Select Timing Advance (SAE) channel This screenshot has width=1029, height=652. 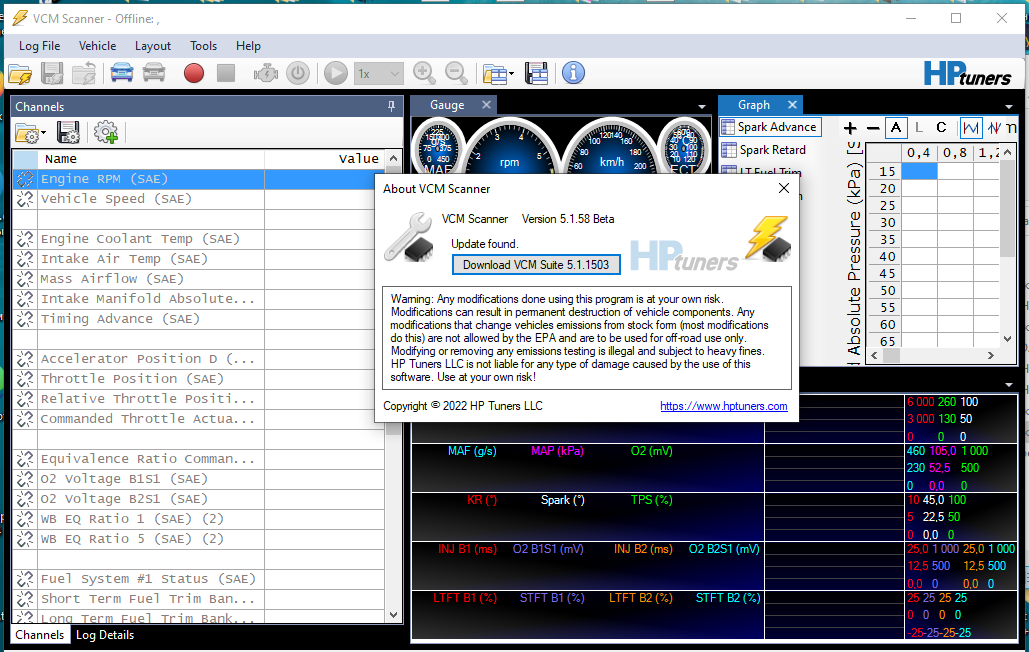coord(198,319)
